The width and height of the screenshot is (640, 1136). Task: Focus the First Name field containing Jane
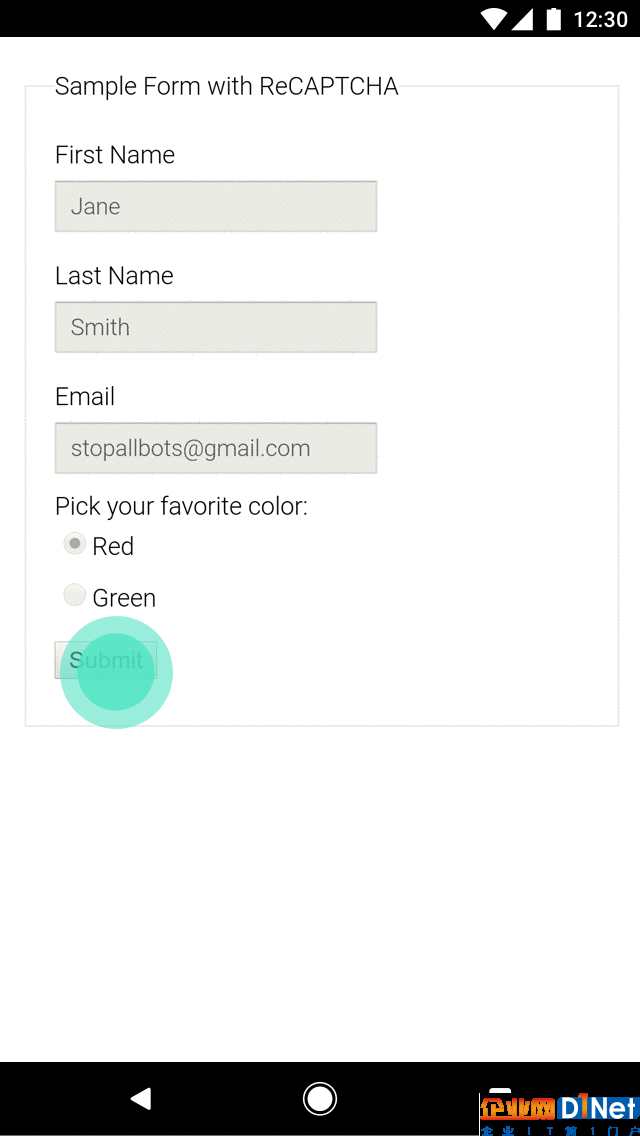tap(216, 206)
